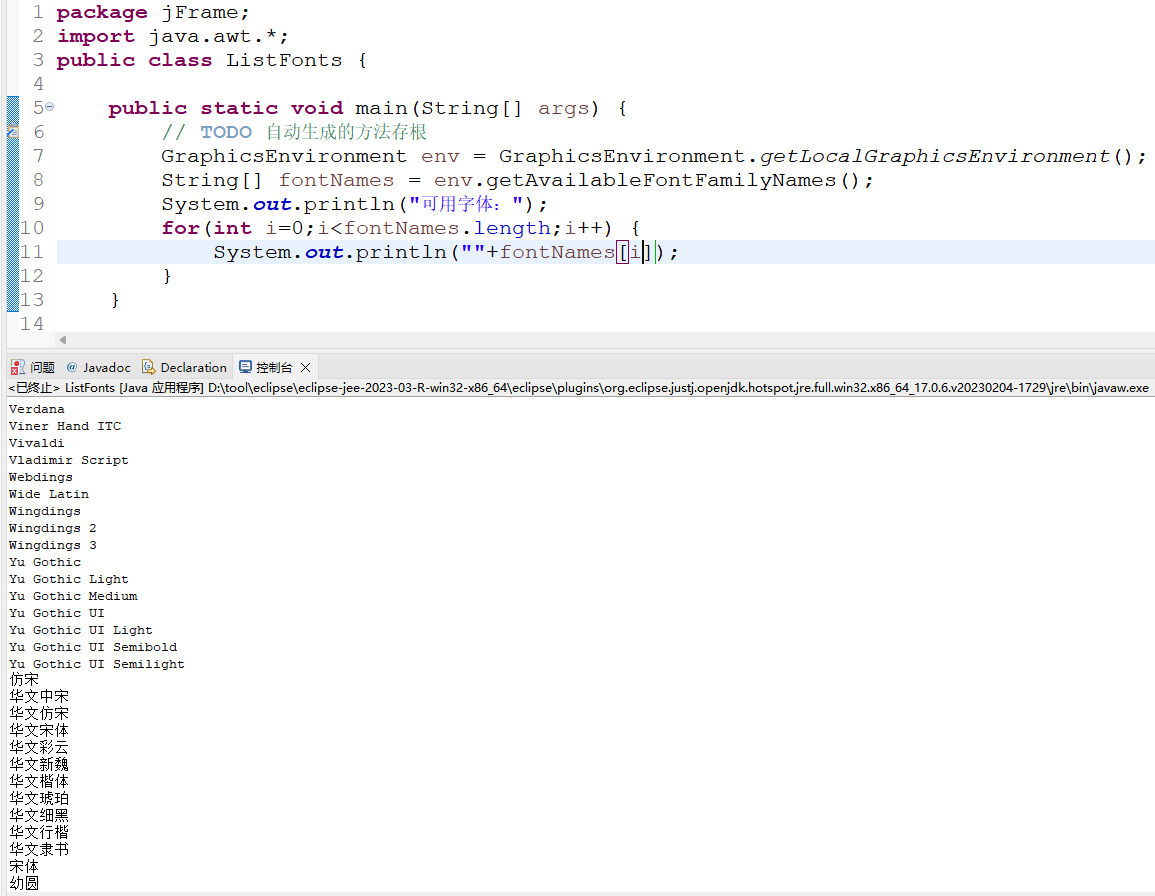The width and height of the screenshot is (1155, 896).
Task: Click the ListFonts class name in the code
Action: [285, 59]
